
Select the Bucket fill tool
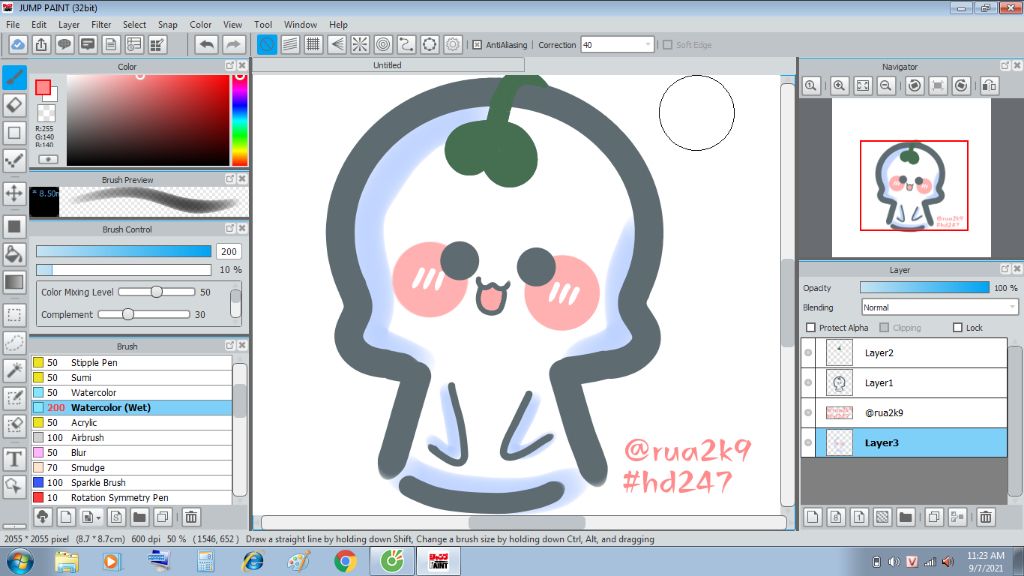pos(14,253)
